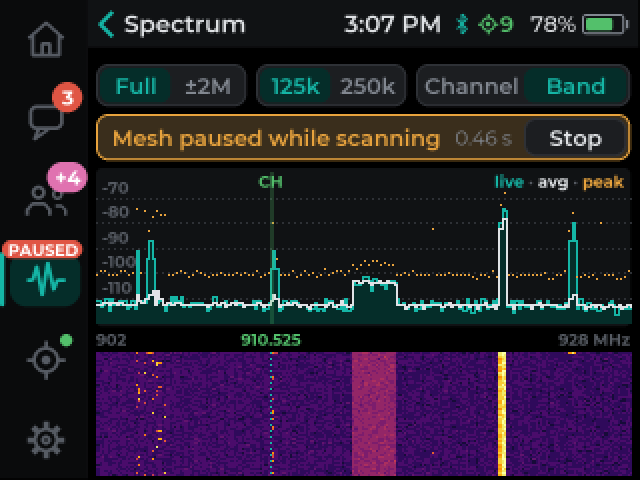640x480 pixels.
Task: Click the 78% battery percentage
Action: point(553,24)
